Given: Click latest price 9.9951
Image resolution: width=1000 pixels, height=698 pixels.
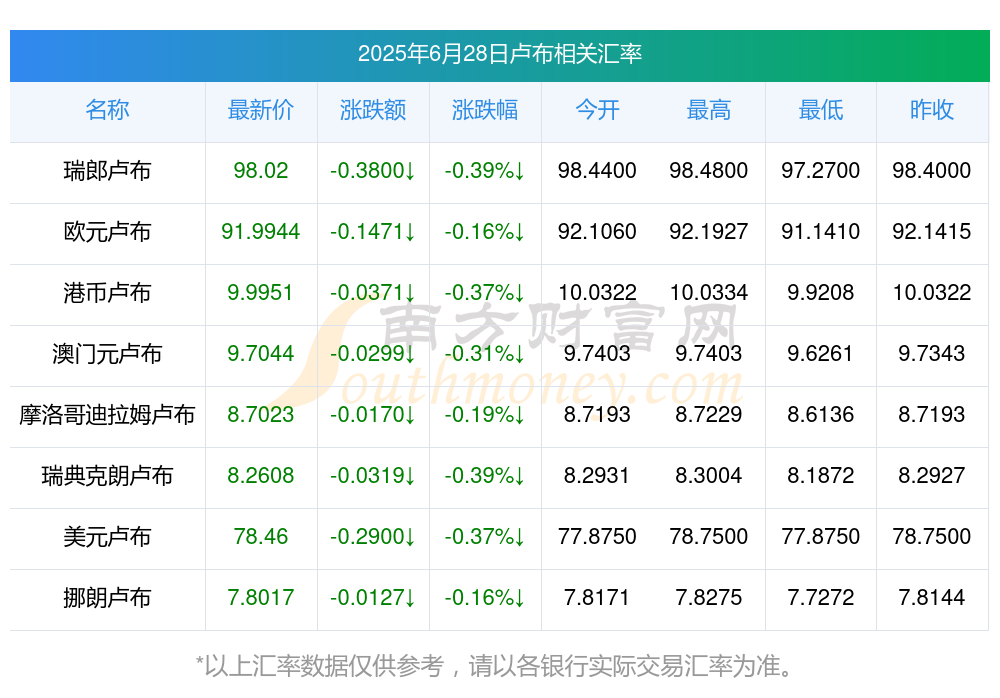Looking at the screenshot, I should 261,292.
